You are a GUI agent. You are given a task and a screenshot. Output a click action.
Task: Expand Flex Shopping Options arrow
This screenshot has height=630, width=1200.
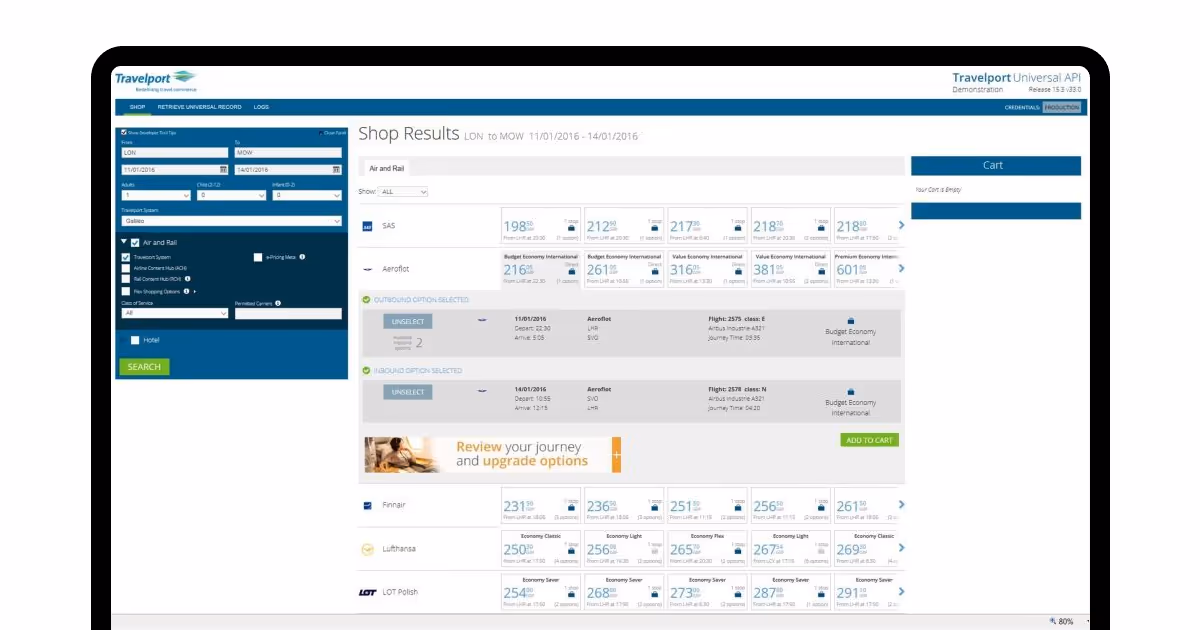[x=194, y=292]
